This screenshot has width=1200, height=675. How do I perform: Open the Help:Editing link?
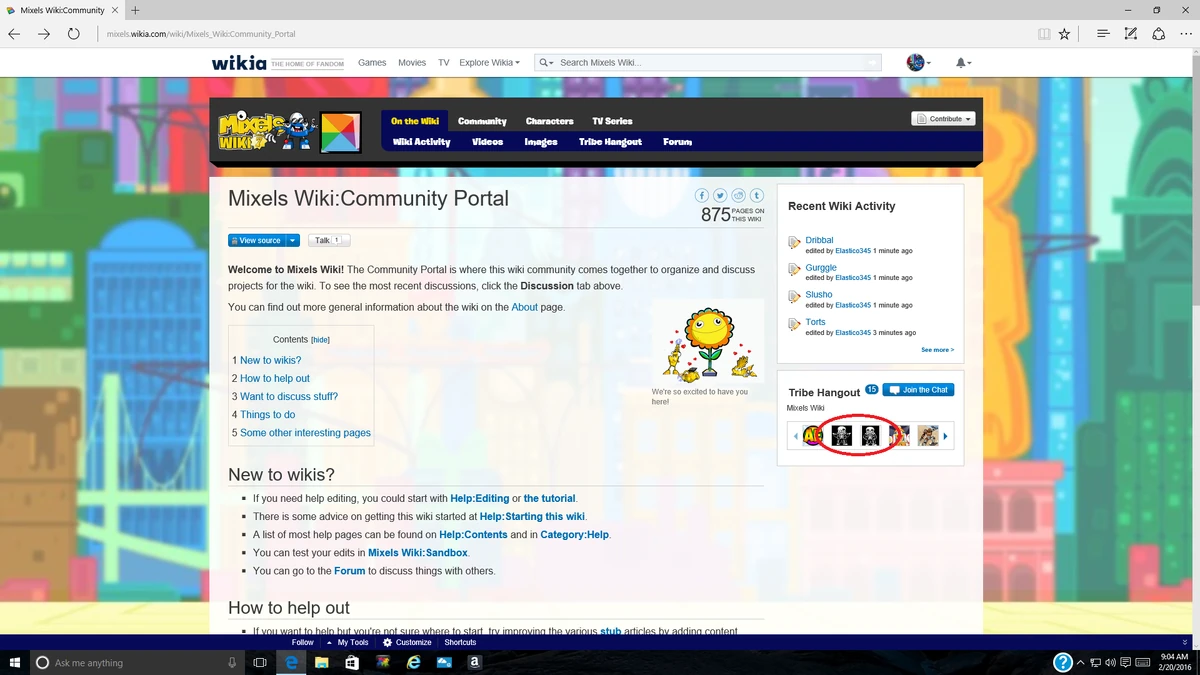(479, 498)
